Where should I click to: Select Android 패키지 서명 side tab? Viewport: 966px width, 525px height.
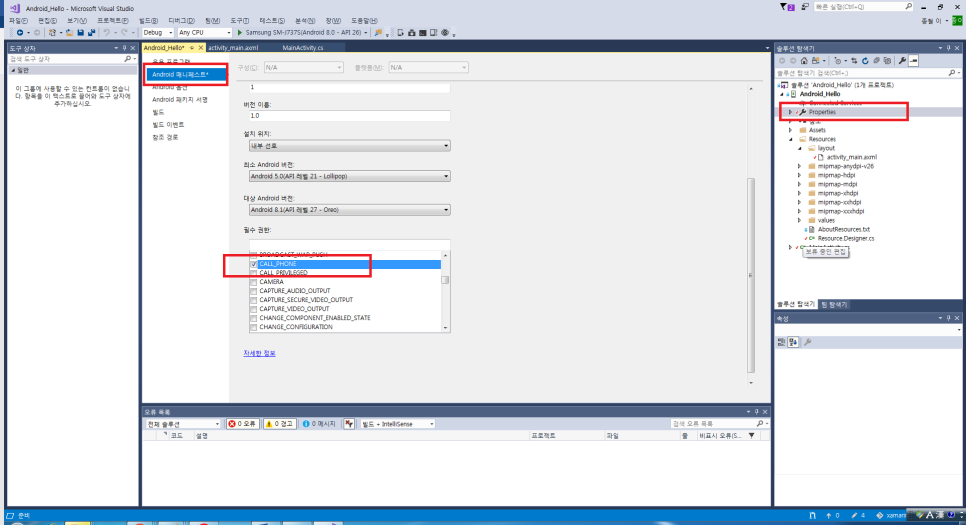click(180, 99)
